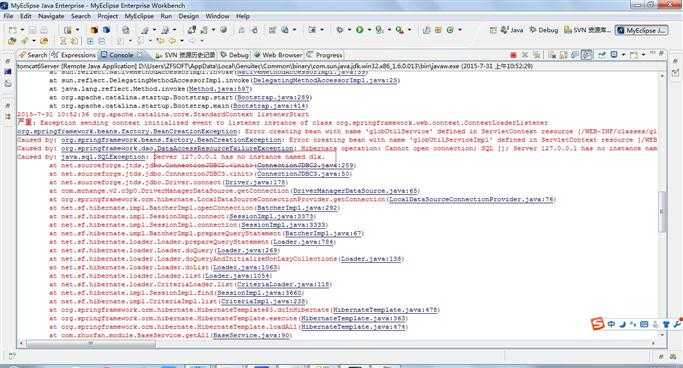Open the MyEclipse menu
683x368 pixels.
coord(139,16)
